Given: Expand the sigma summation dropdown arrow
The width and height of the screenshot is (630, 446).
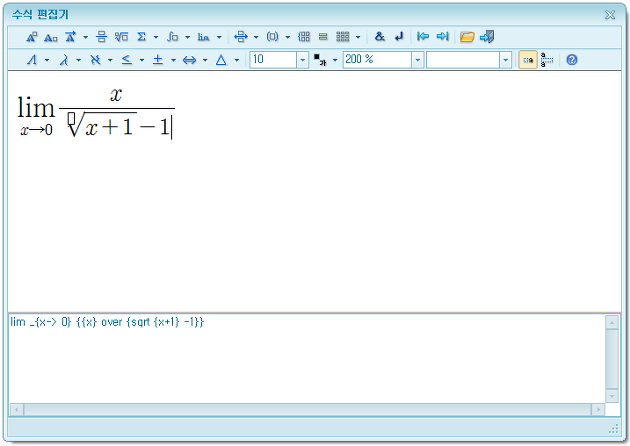Looking at the screenshot, I should coord(156,37).
